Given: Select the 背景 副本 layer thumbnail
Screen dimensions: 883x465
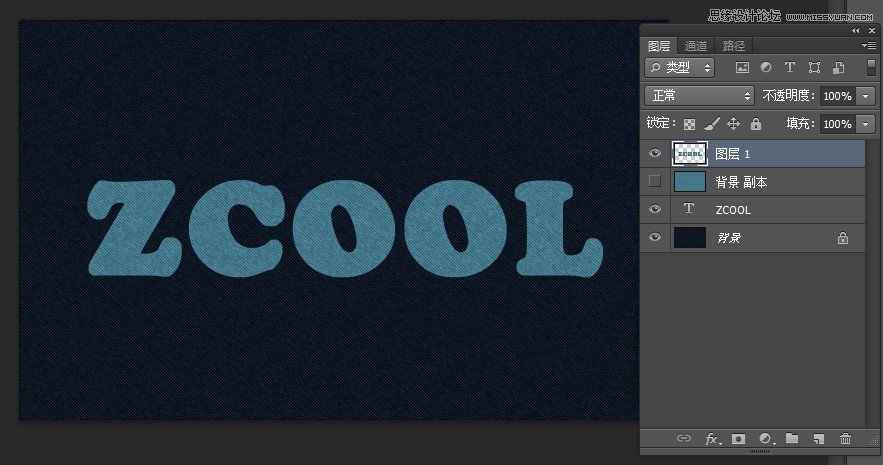Looking at the screenshot, I should click(689, 181).
